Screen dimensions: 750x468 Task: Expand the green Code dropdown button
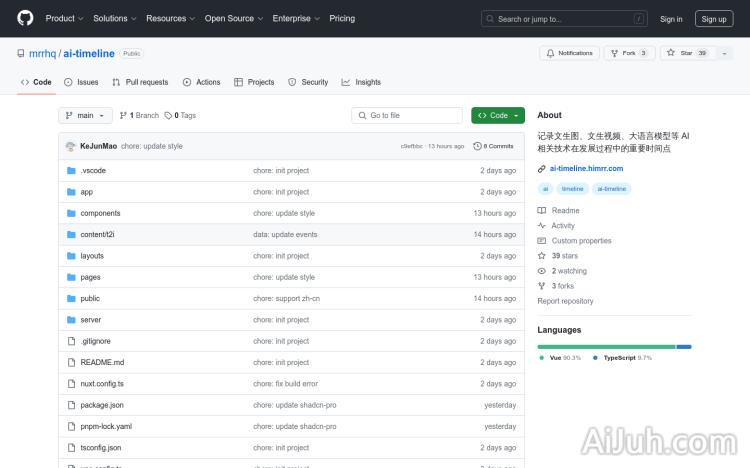click(497, 115)
